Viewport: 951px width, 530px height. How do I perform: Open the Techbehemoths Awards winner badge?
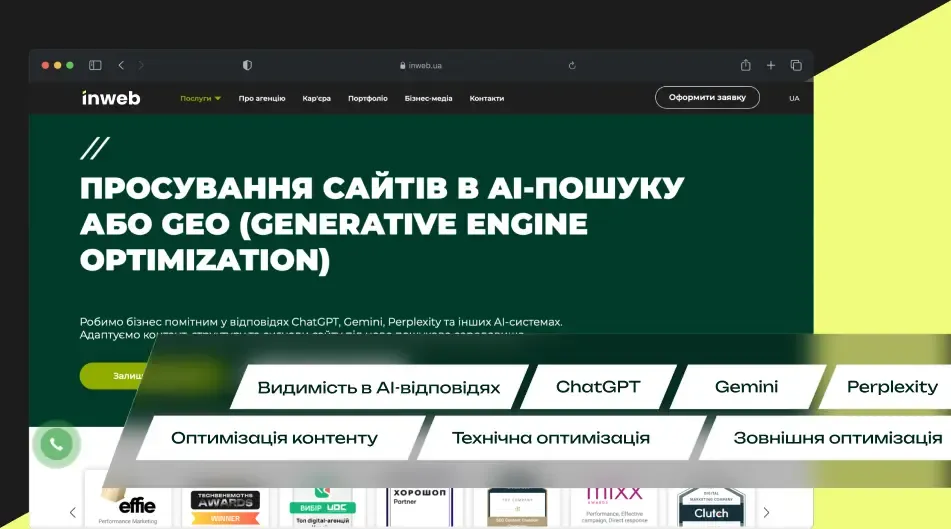[x=226, y=508]
